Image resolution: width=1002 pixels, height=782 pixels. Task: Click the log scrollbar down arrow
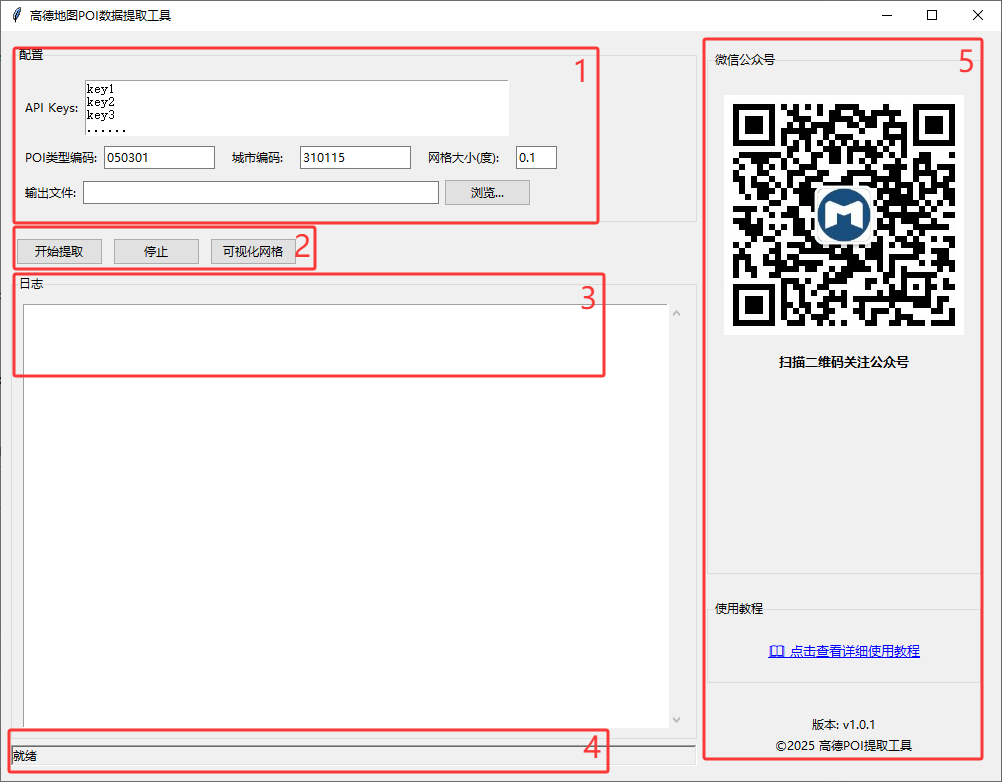677,718
